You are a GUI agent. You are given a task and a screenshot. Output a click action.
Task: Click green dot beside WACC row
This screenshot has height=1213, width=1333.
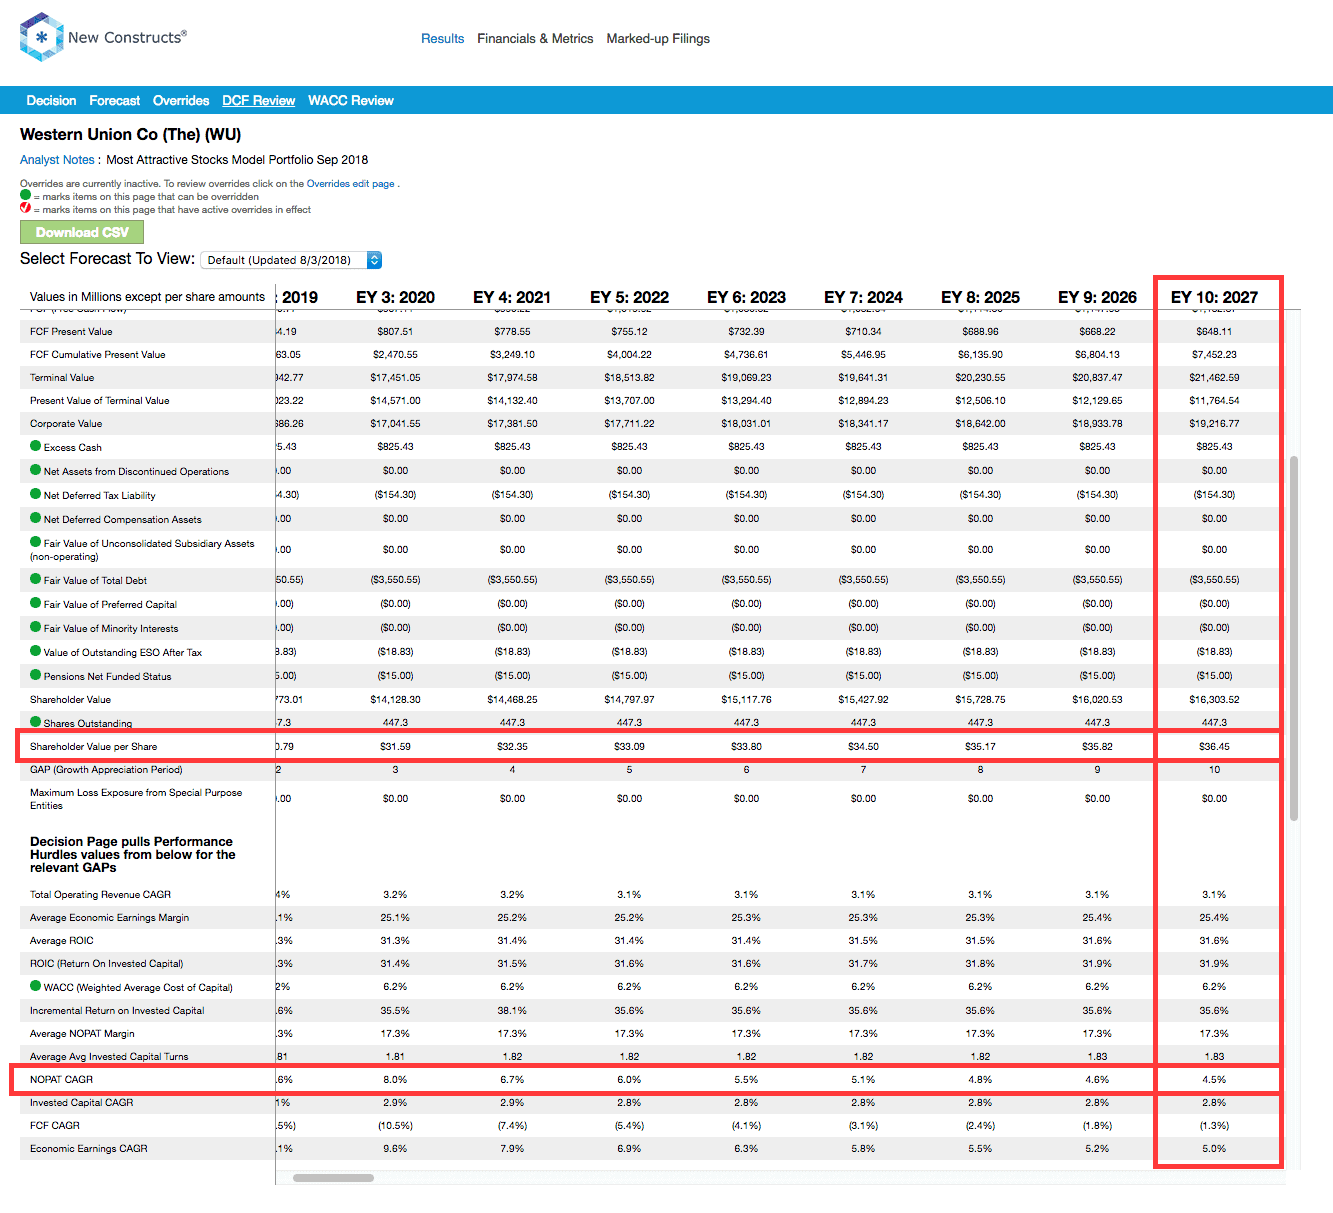36,986
